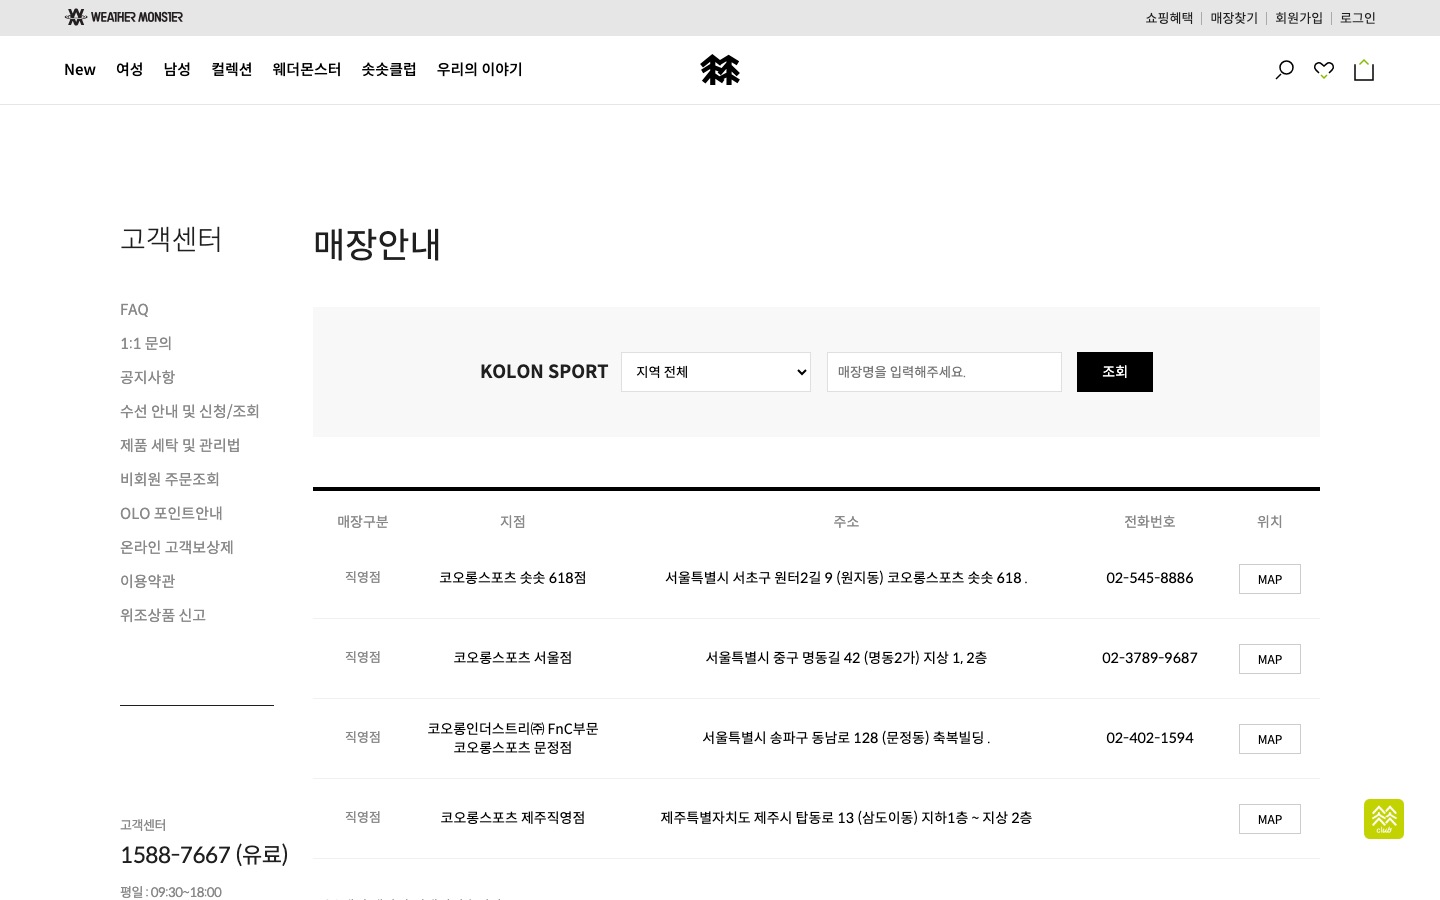Viewport: 1440px width, 900px height.
Task: Open the 남성 menu
Action: pyautogui.click(x=177, y=69)
